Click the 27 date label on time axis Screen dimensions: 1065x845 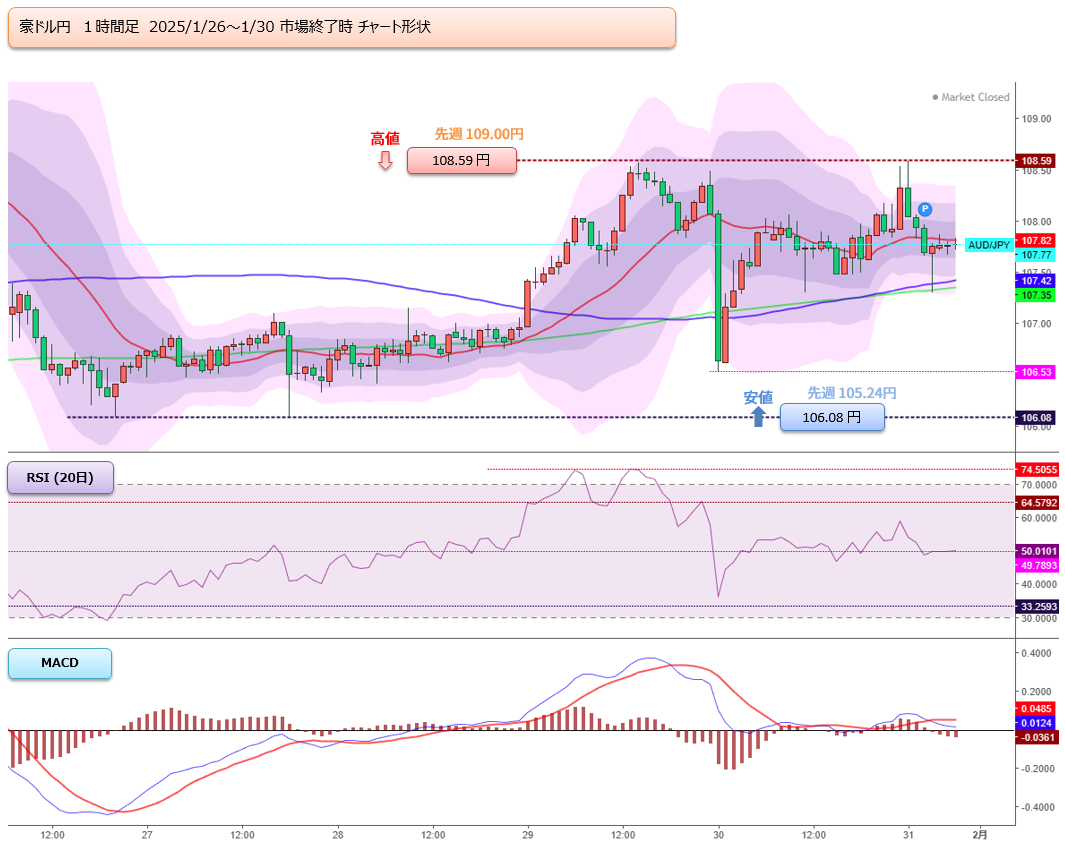(147, 835)
